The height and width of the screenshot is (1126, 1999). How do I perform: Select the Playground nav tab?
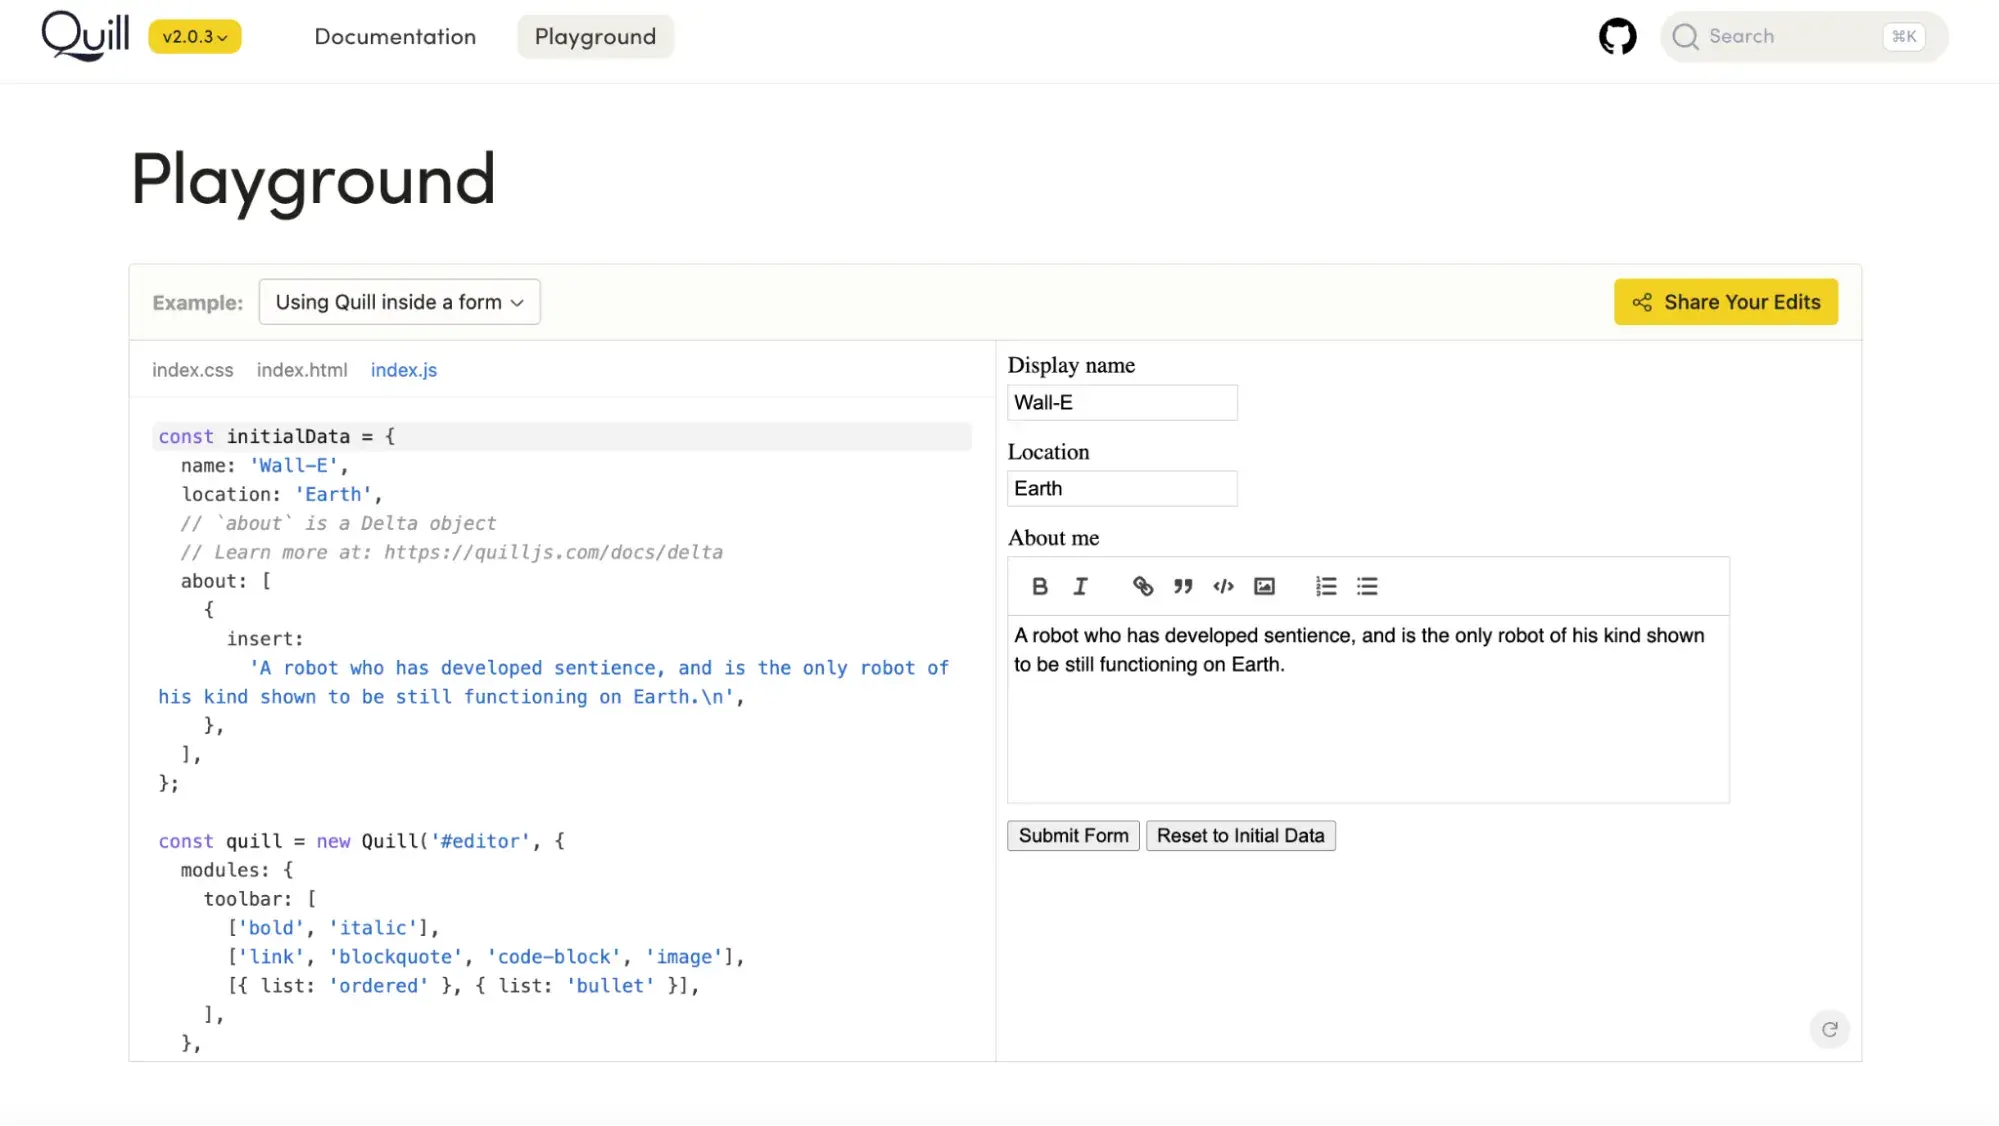click(x=595, y=37)
